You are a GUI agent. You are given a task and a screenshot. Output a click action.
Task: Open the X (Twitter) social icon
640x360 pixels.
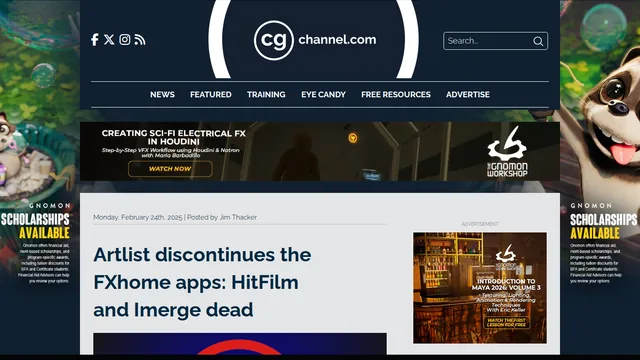(109, 40)
